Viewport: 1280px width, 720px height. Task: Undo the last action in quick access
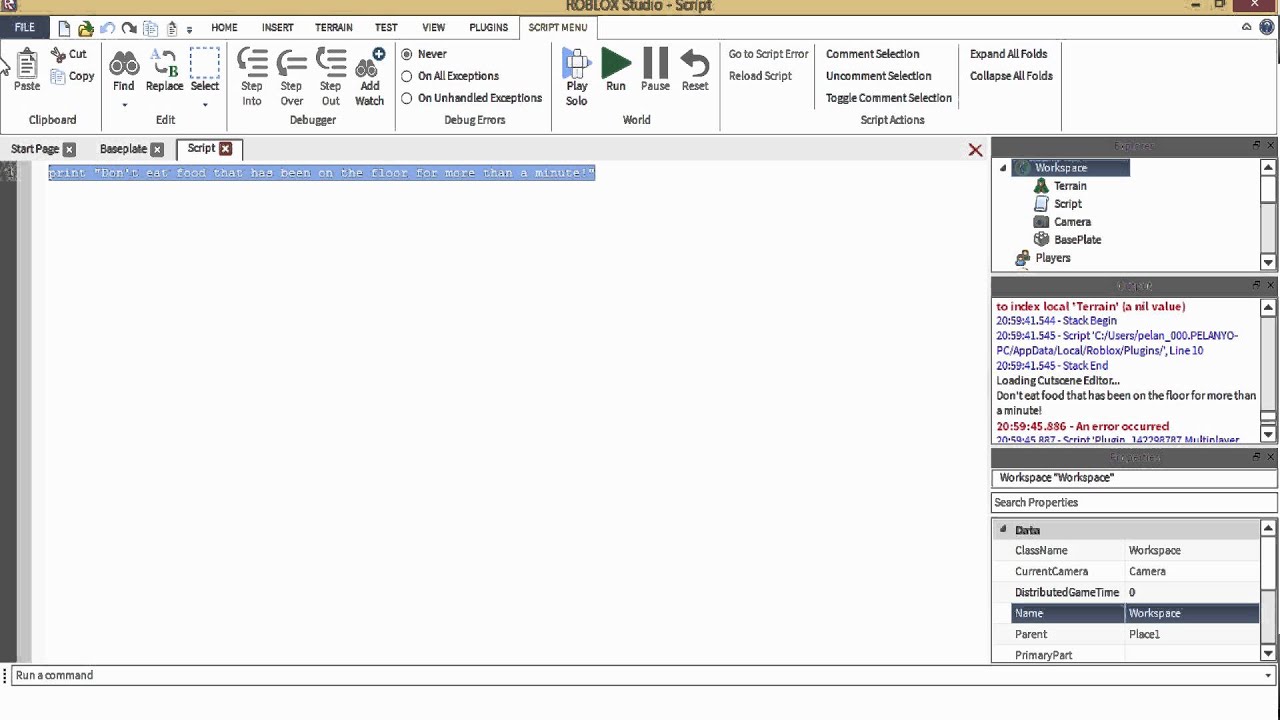(107, 28)
